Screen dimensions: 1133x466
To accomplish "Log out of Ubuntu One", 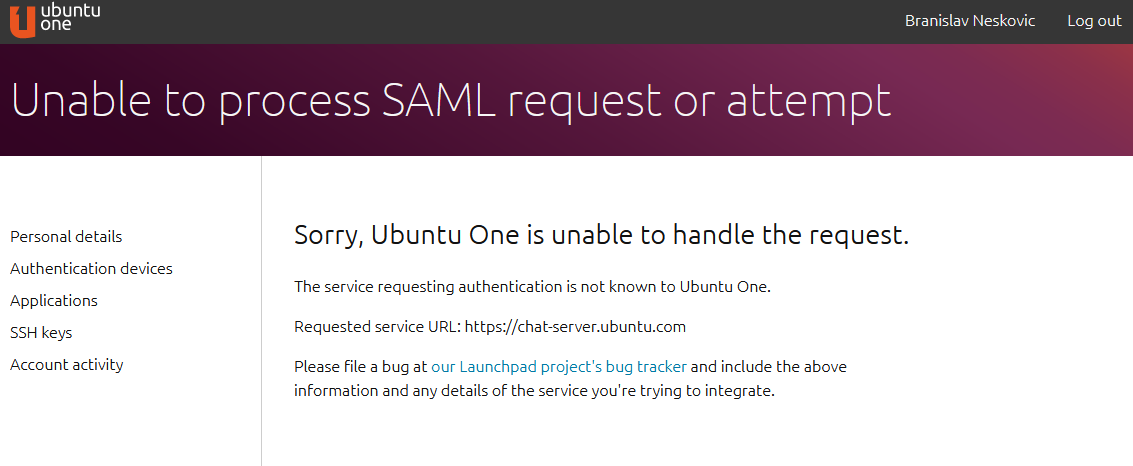I will tap(1094, 21).
